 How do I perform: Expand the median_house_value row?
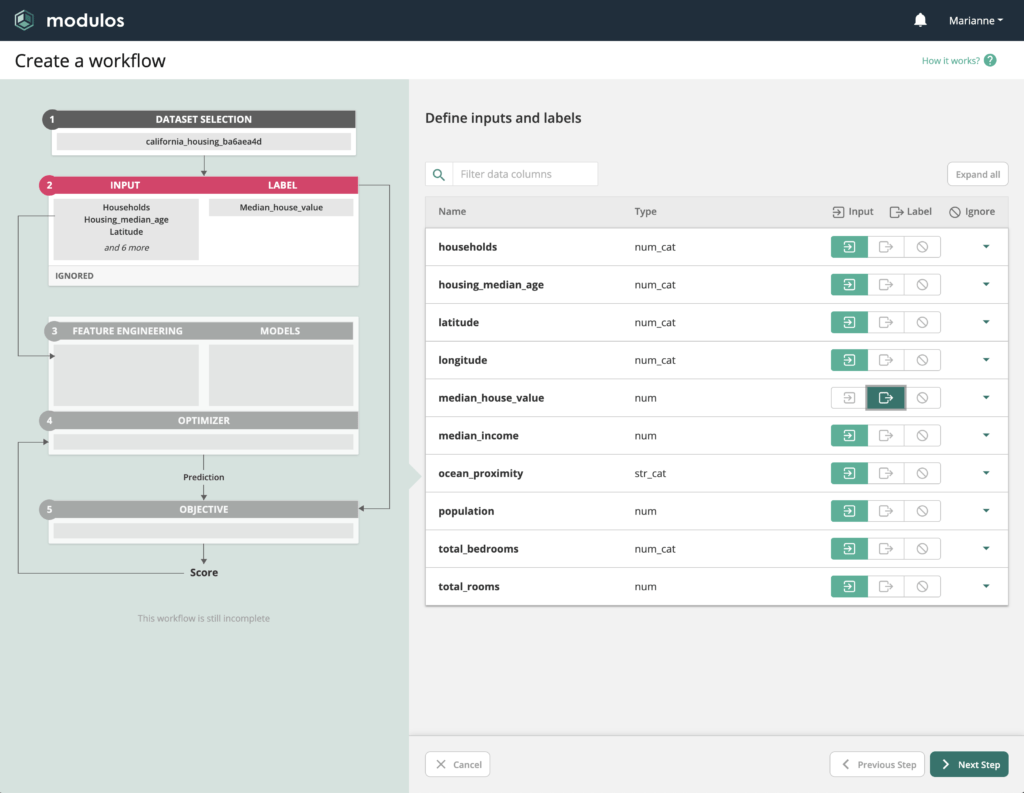pyautogui.click(x=986, y=398)
